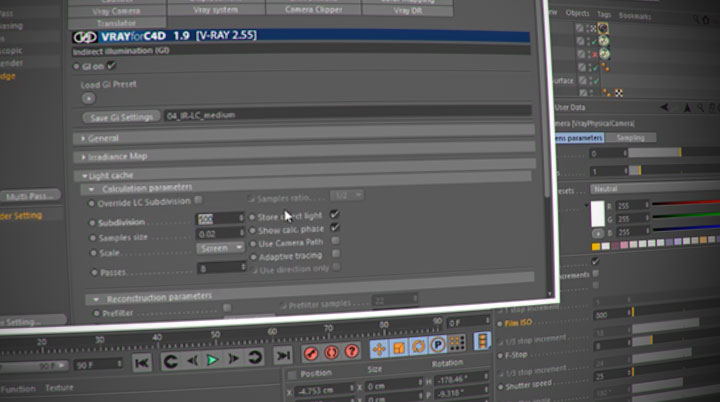This screenshot has width=720, height=402.
Task: Collapse Reconstruction parameters group
Action: click(x=96, y=300)
